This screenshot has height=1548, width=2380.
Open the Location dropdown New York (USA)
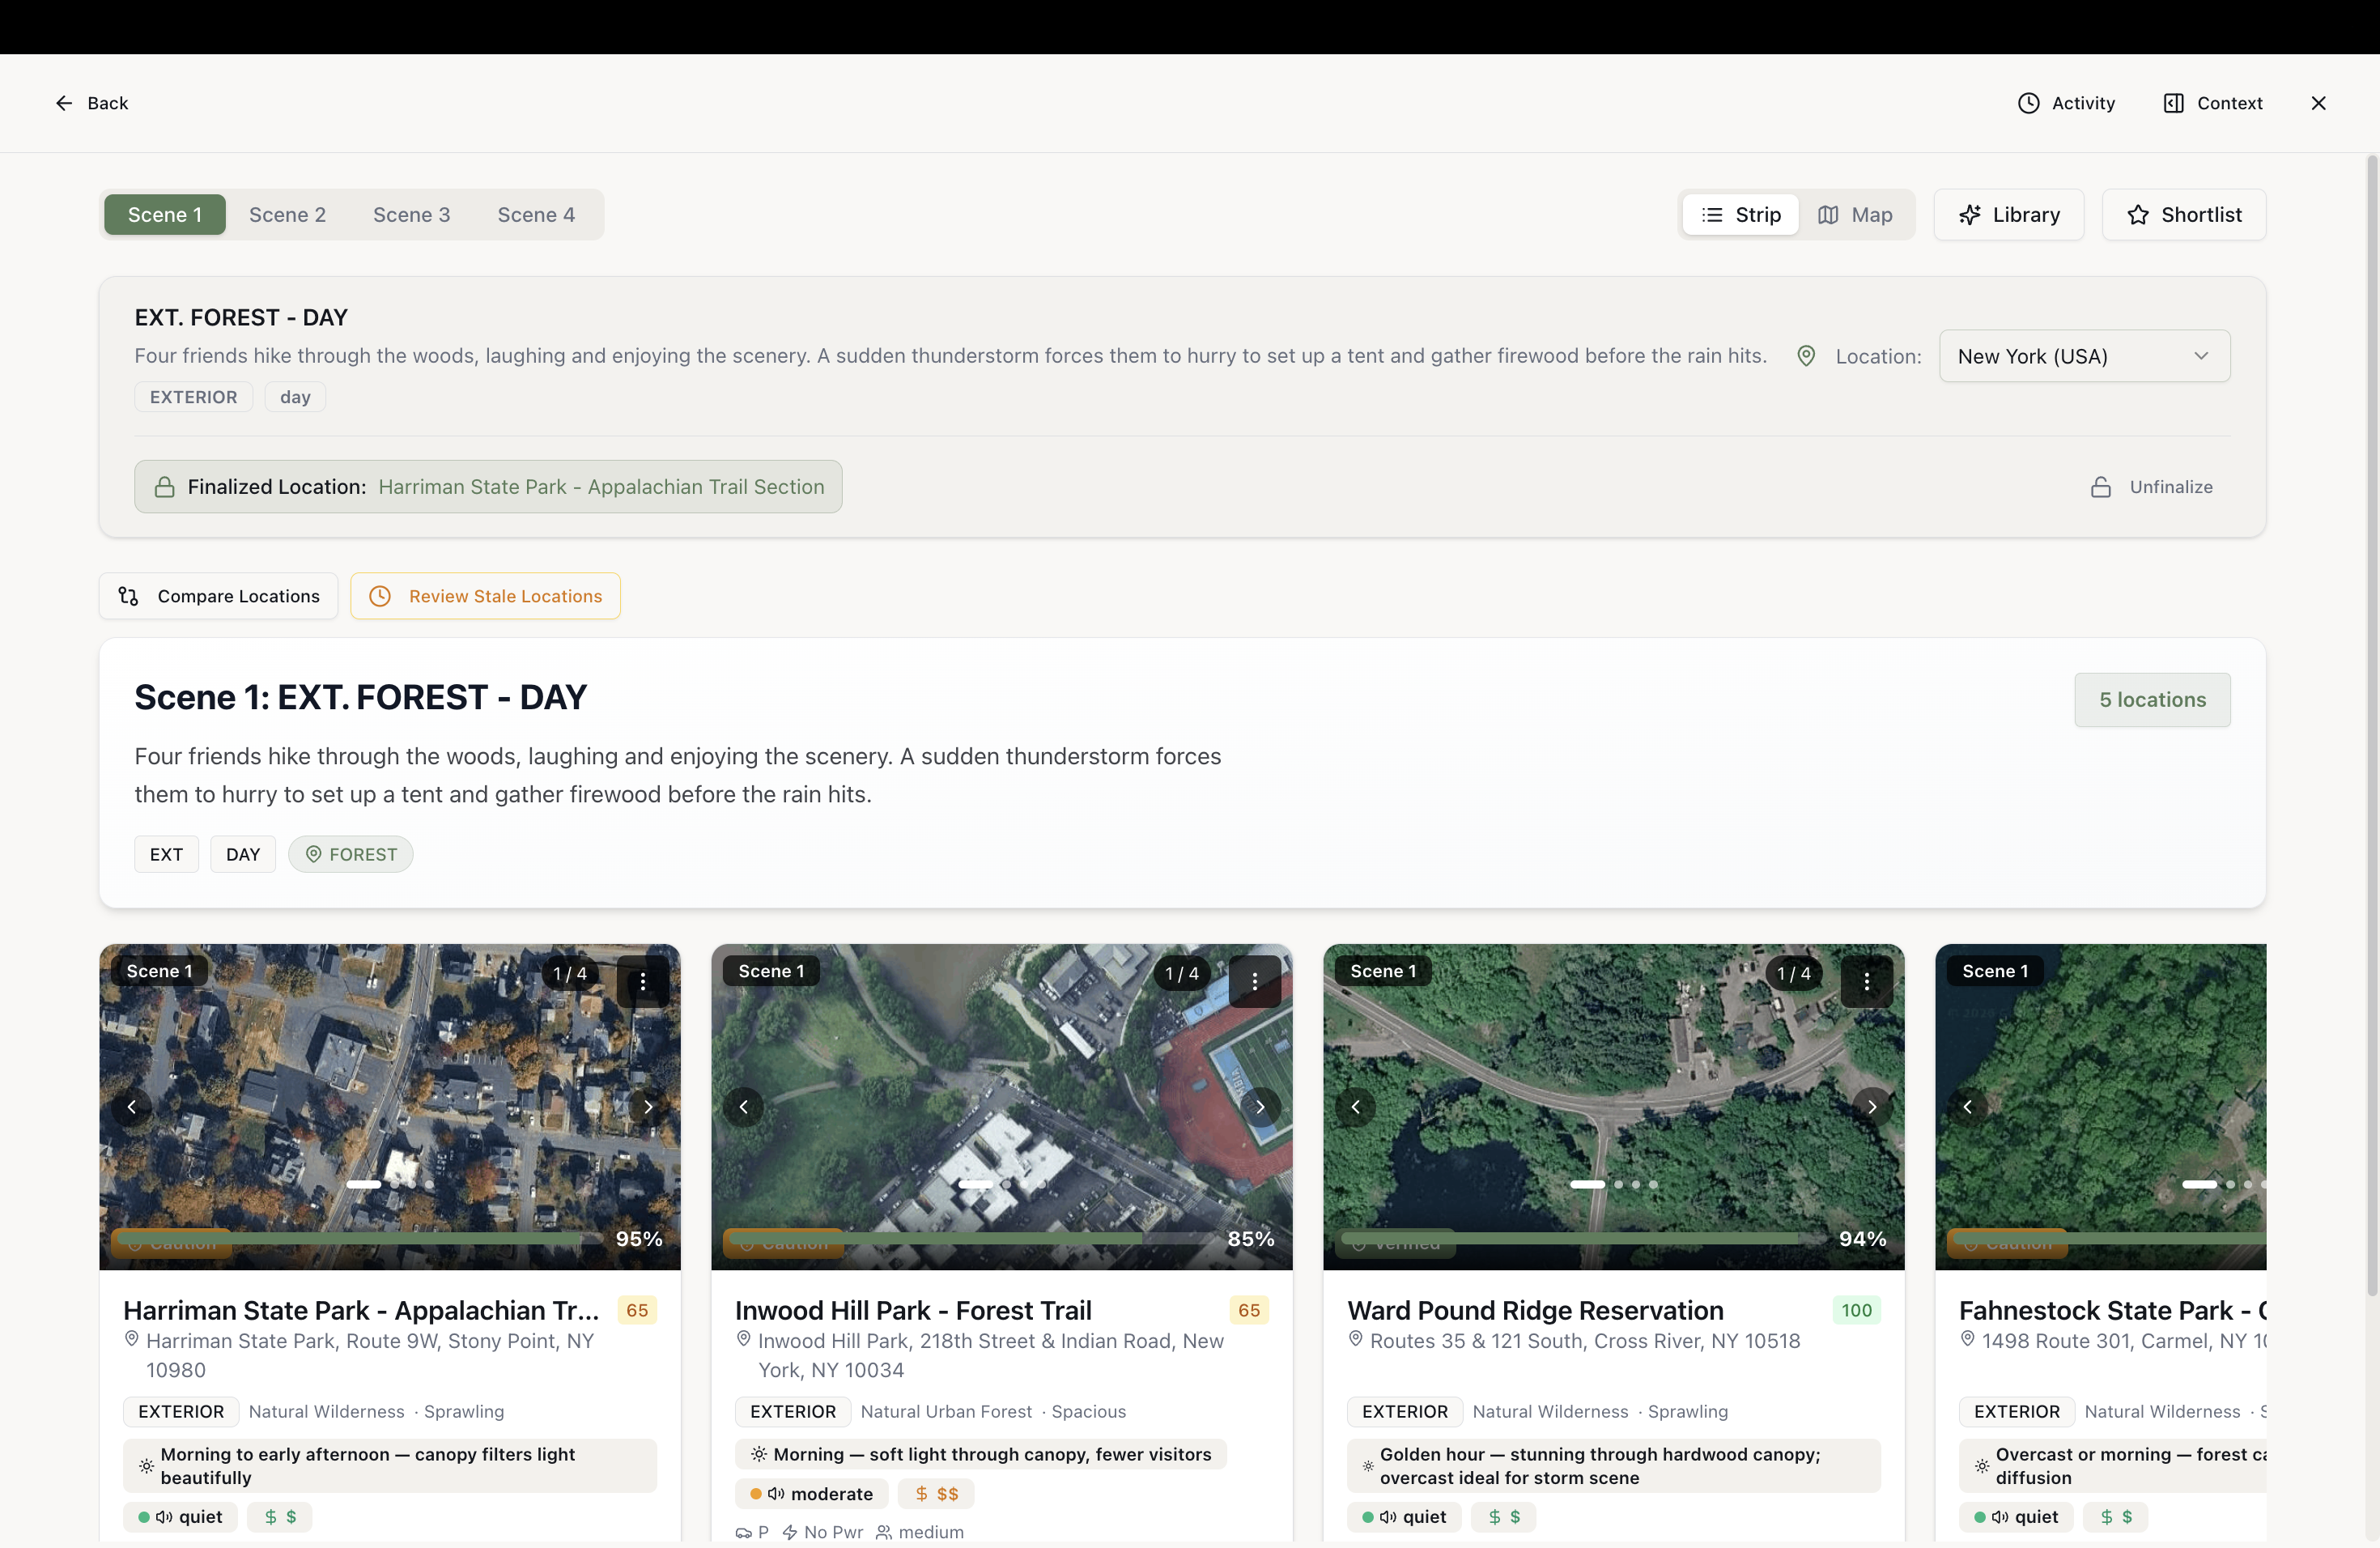(x=2084, y=356)
